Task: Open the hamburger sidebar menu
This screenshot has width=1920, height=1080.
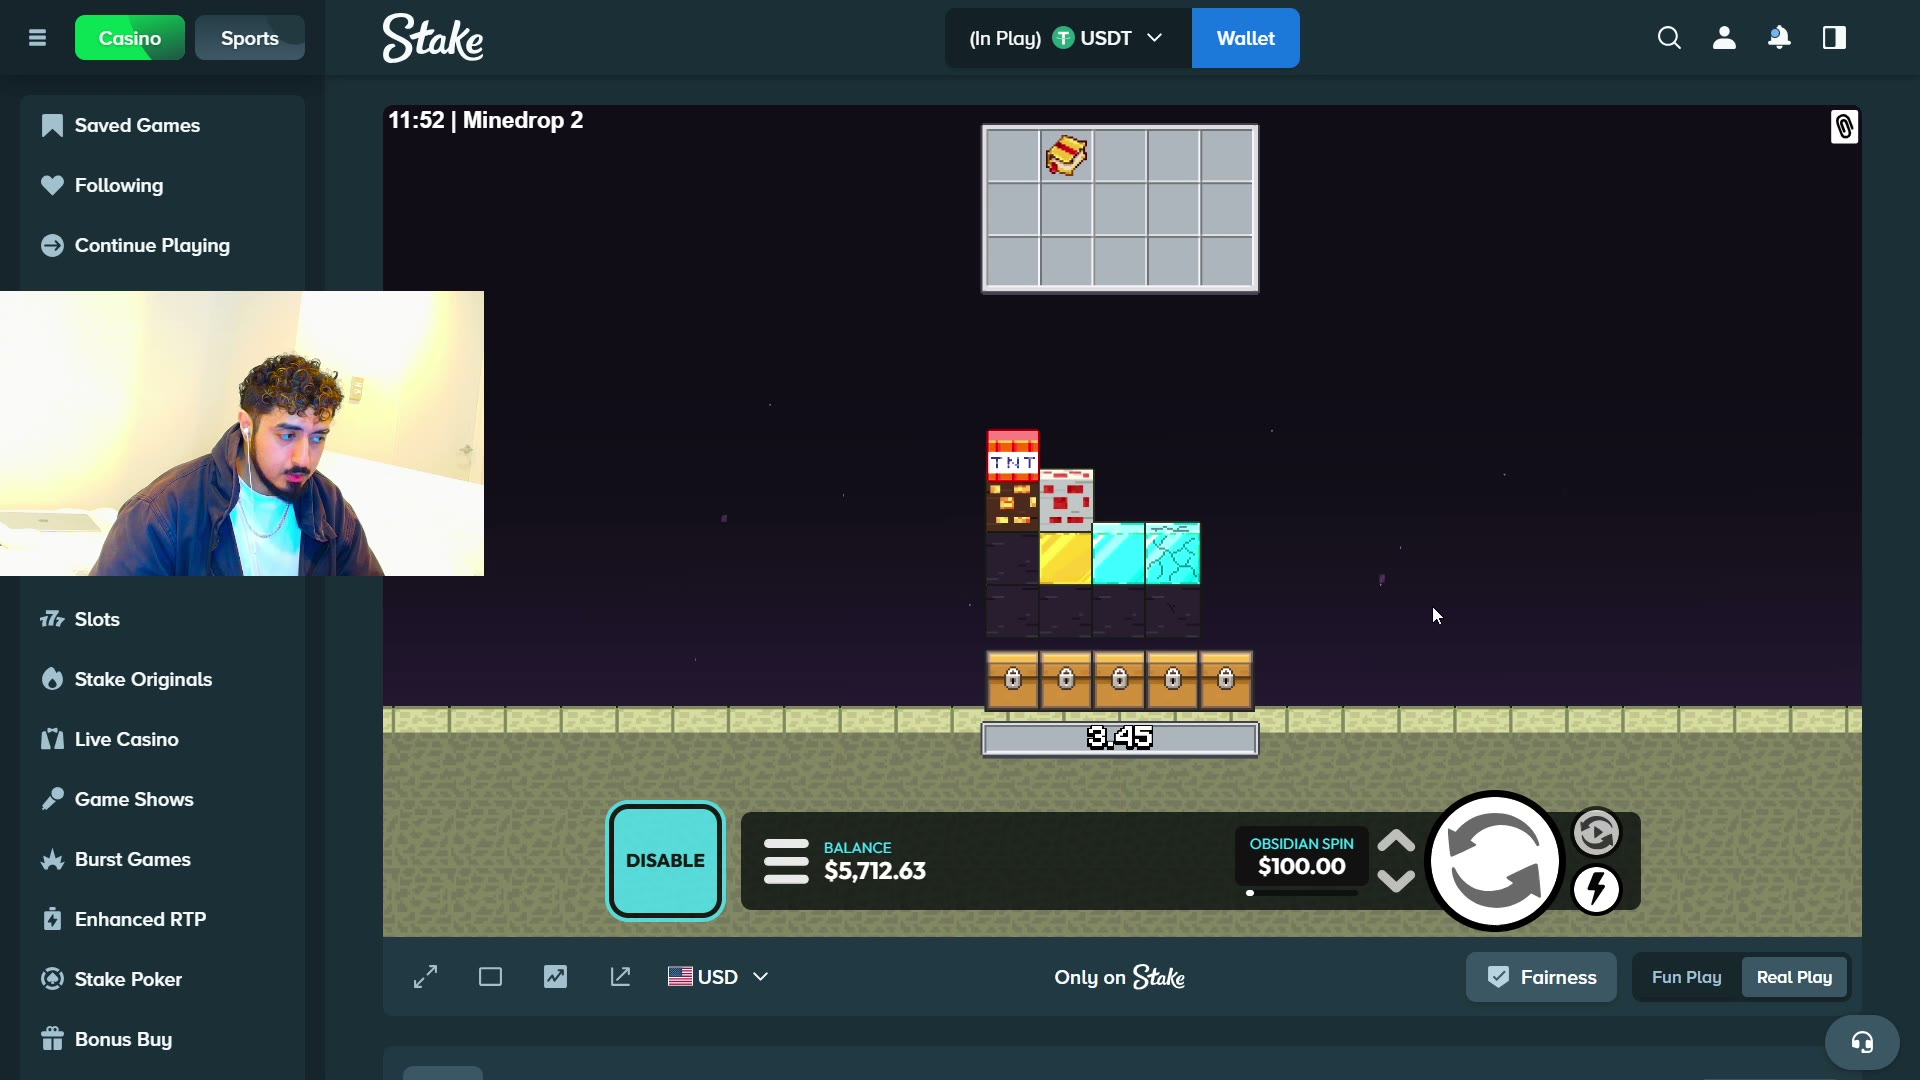Action: point(38,38)
